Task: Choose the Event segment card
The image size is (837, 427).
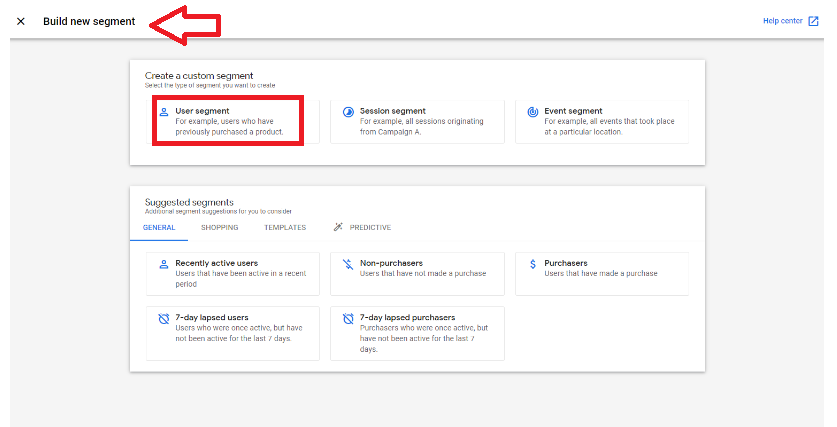Action: click(602, 122)
